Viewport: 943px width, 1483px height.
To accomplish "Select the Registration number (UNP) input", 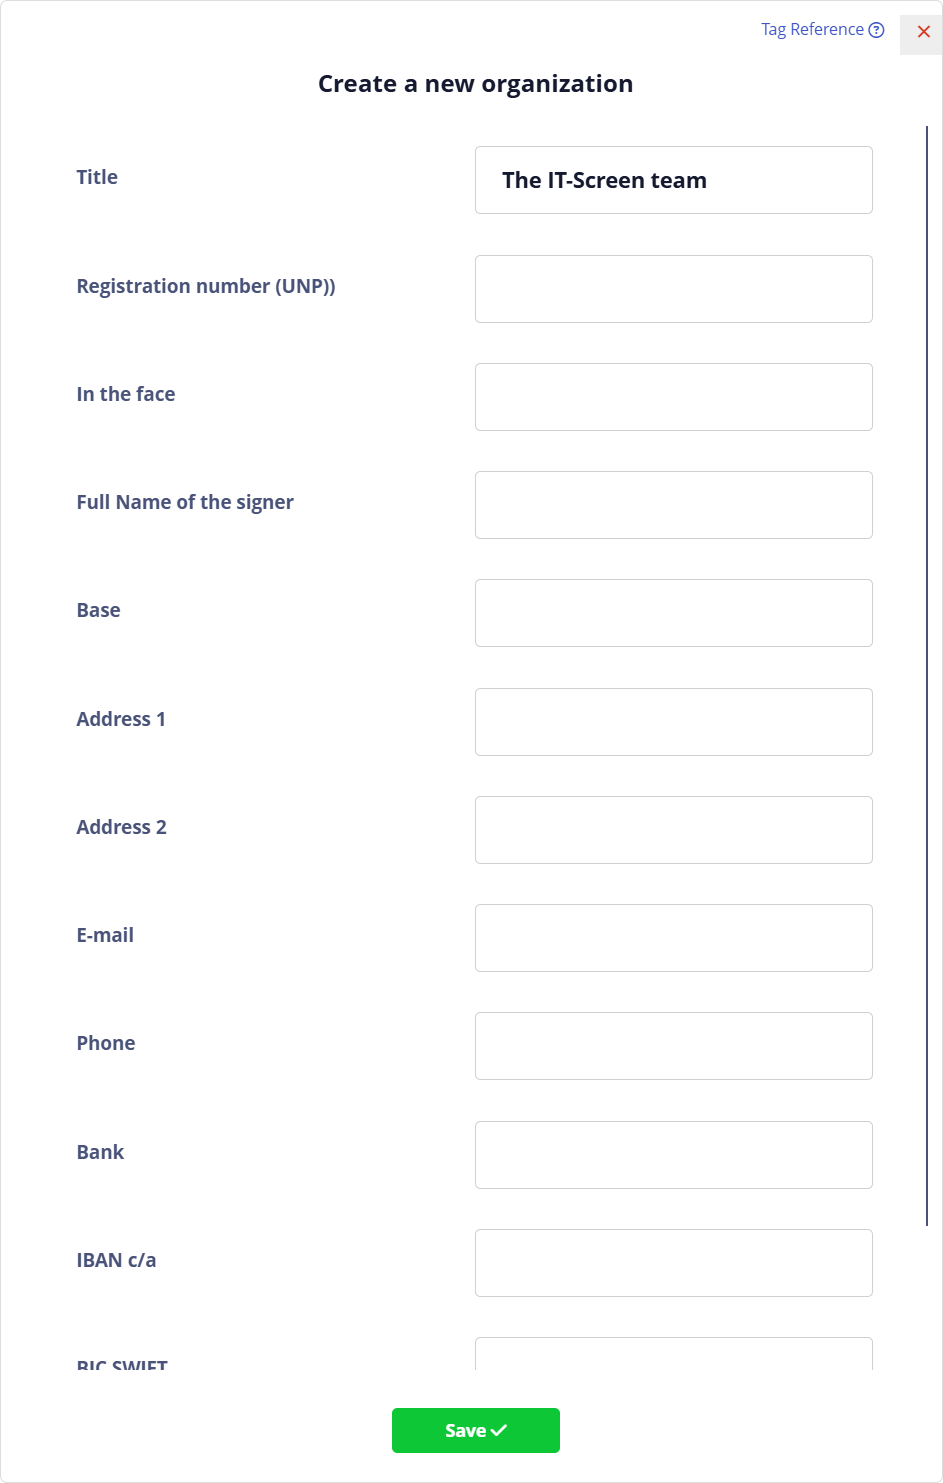I will [674, 289].
